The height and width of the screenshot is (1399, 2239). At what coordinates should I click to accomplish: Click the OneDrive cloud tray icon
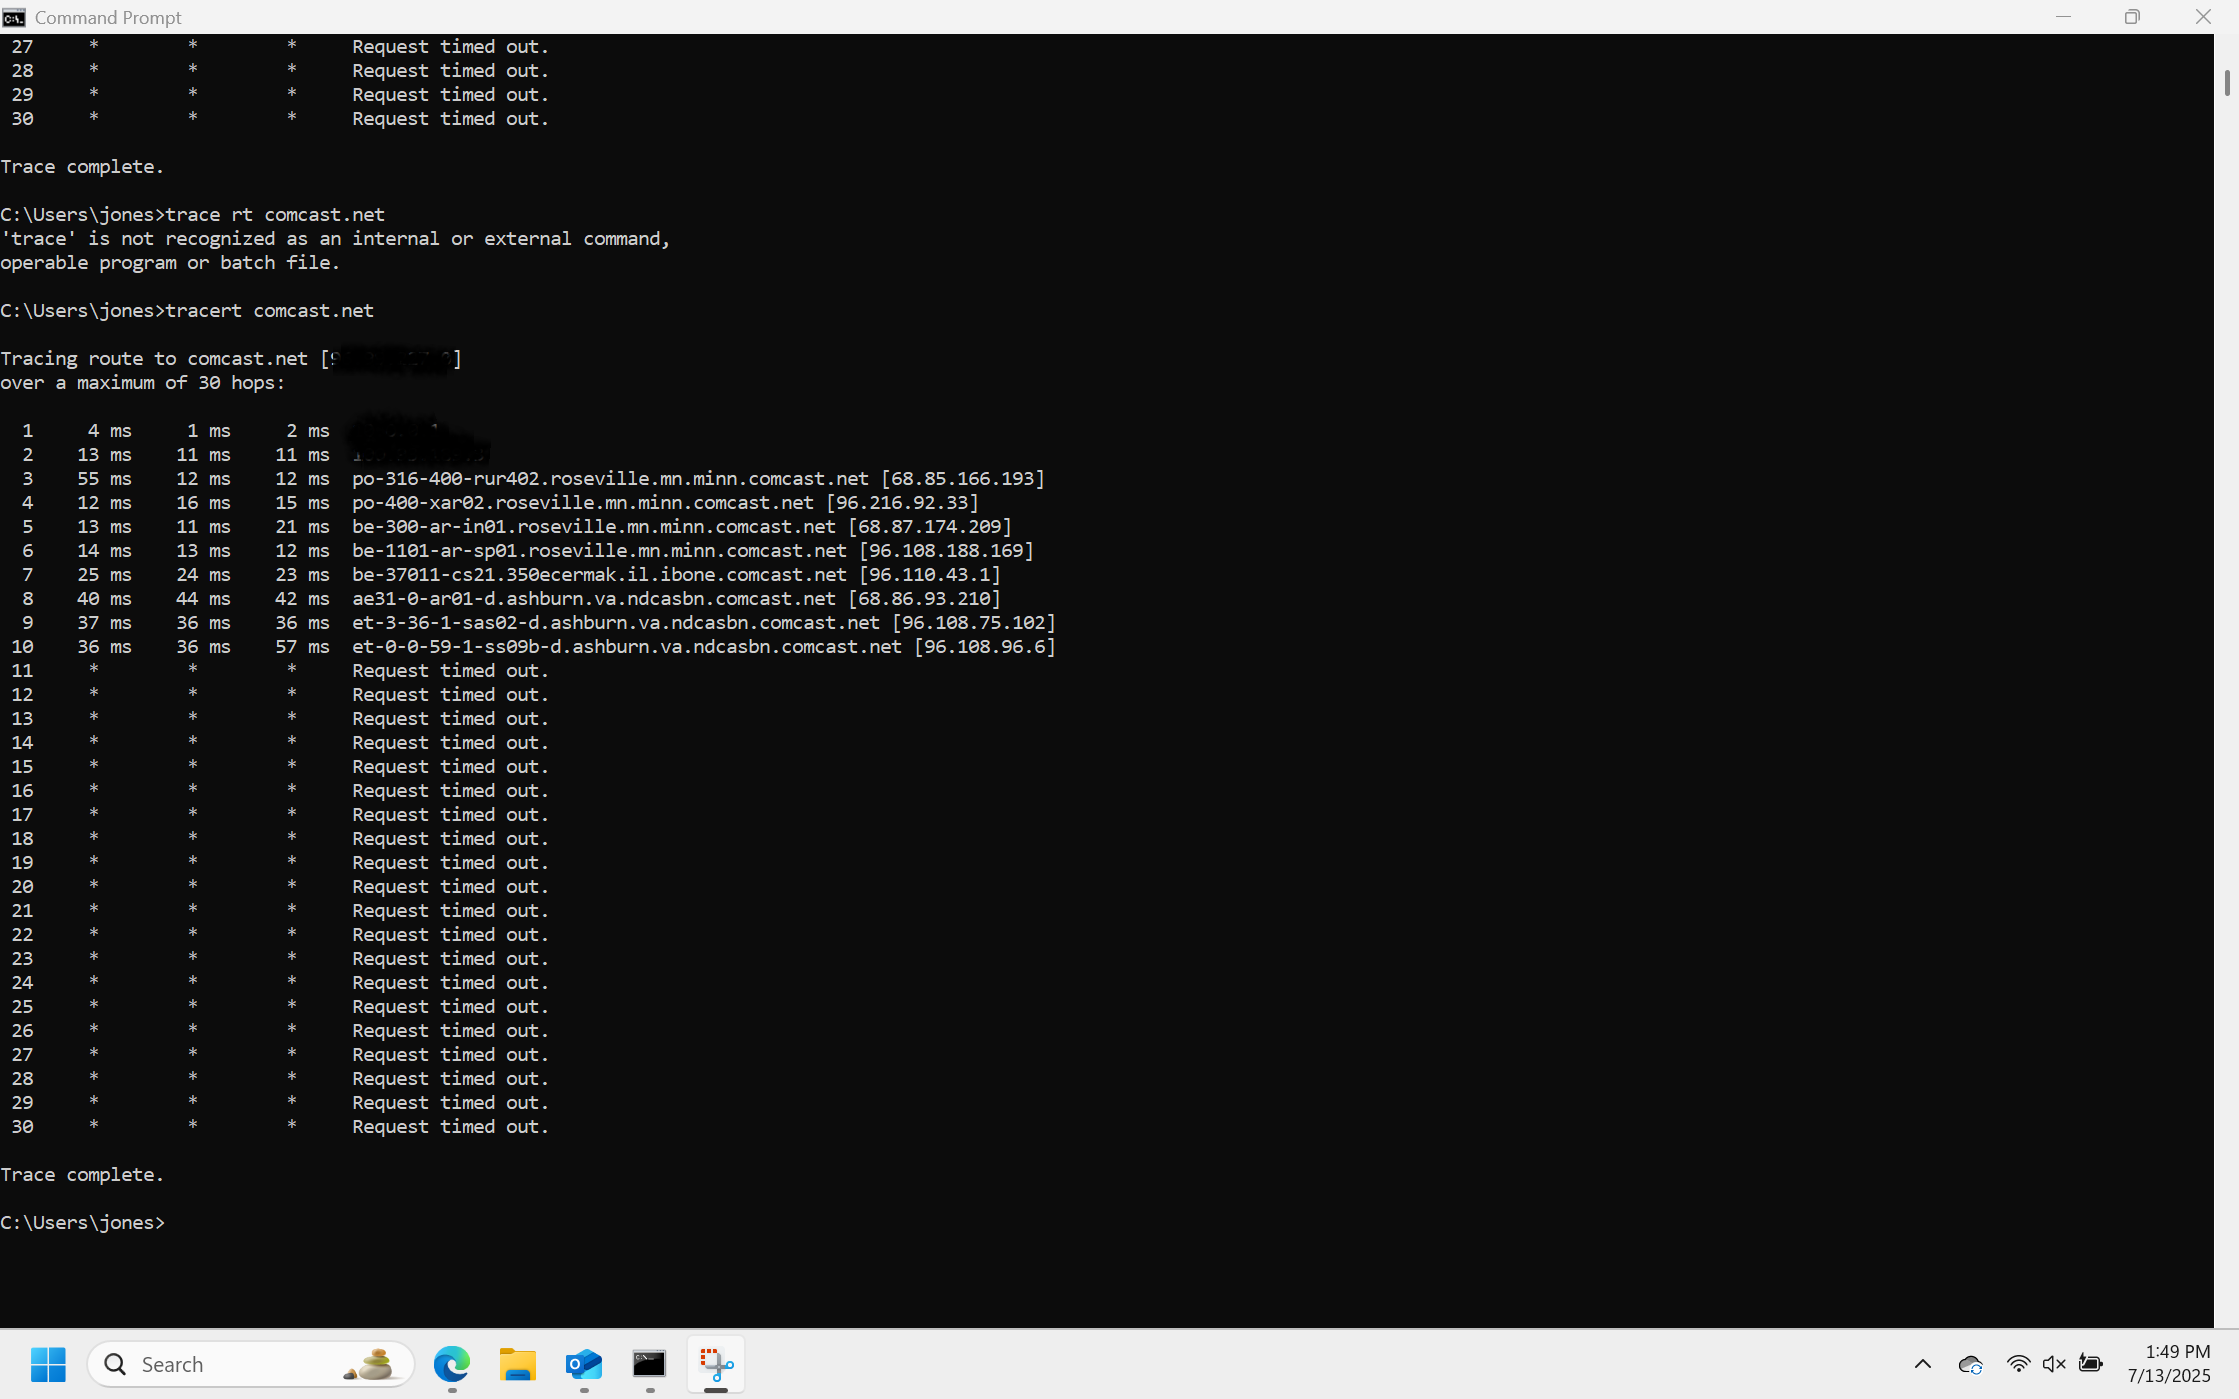1970,1364
